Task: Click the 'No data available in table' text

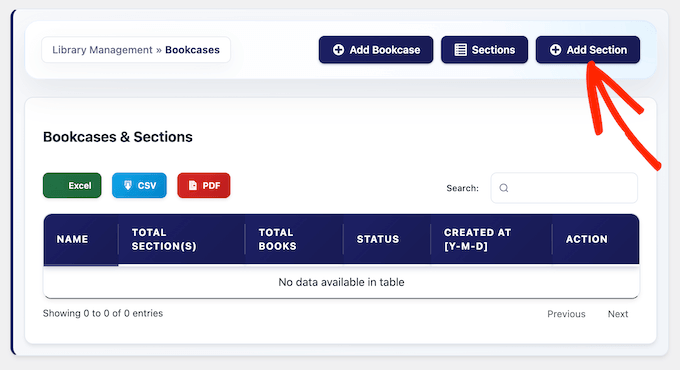Action: pyautogui.click(x=341, y=282)
